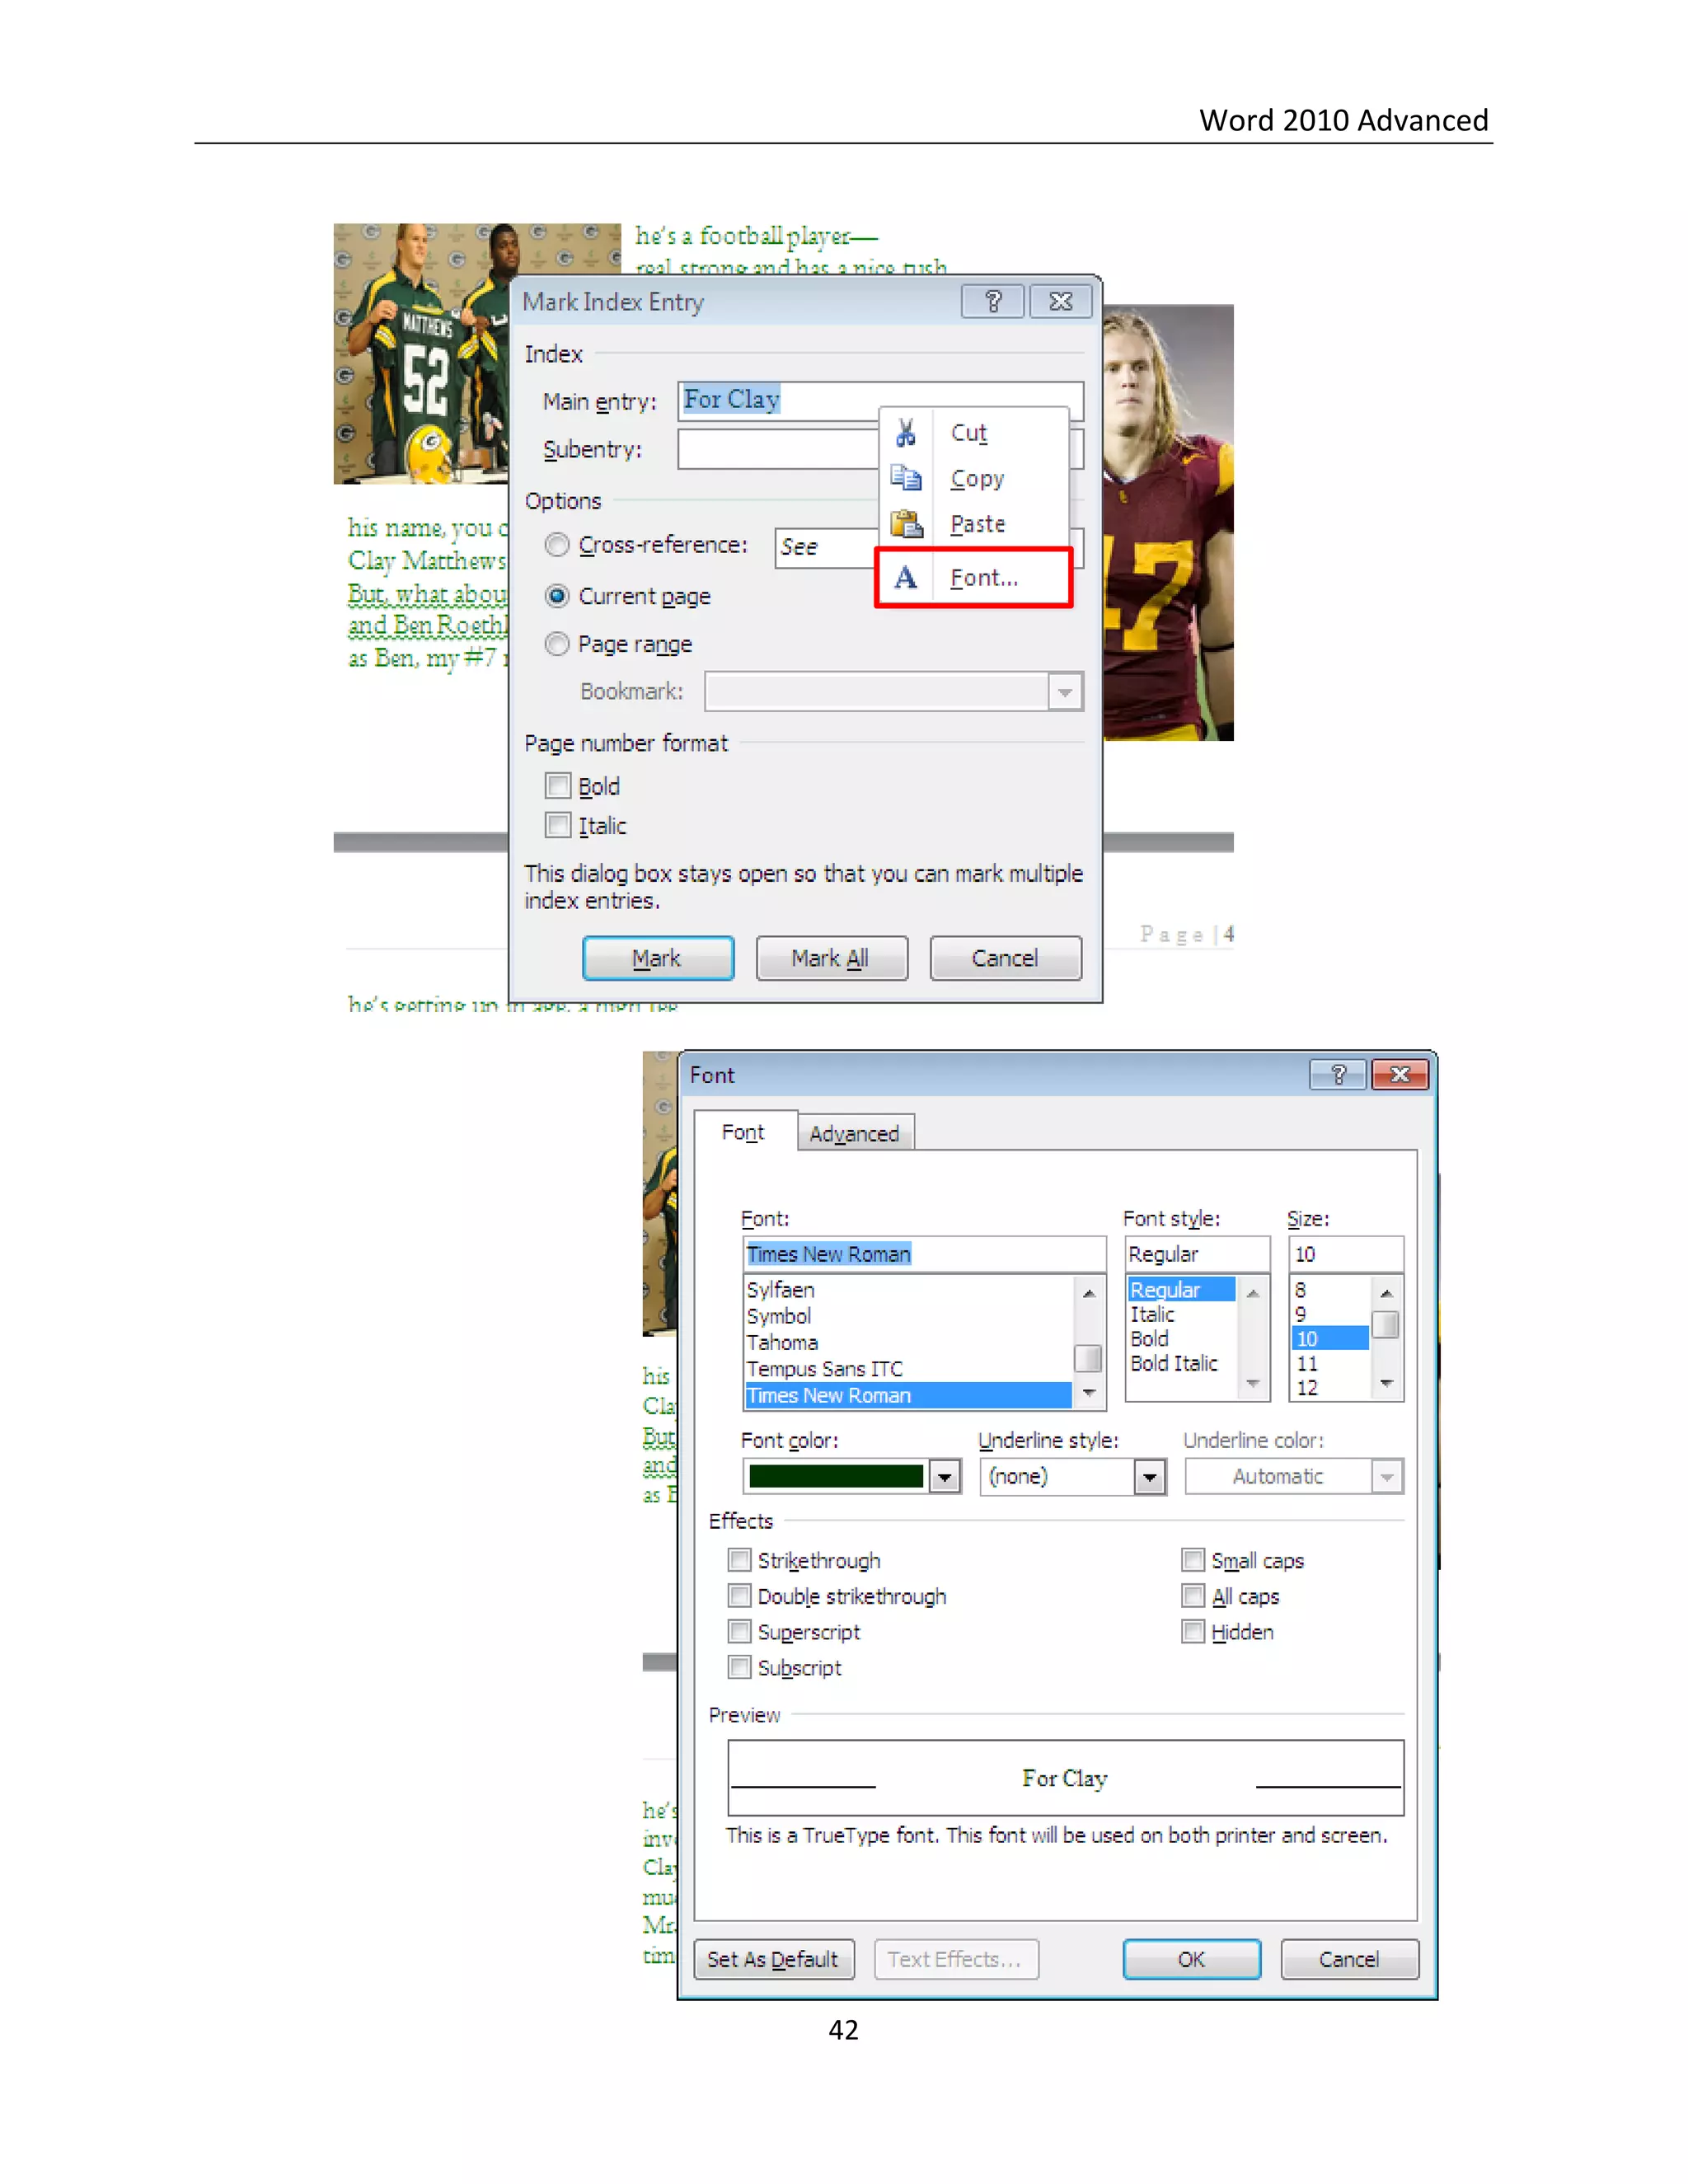Viewport: 1688px width, 2184px height.
Task: Cancel the Font dialog
Action: pyautogui.click(x=1349, y=1959)
